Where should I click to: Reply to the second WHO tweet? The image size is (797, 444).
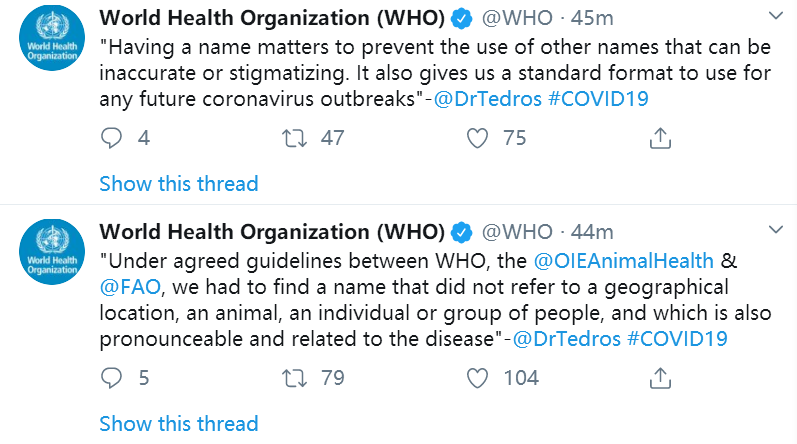[112, 377]
